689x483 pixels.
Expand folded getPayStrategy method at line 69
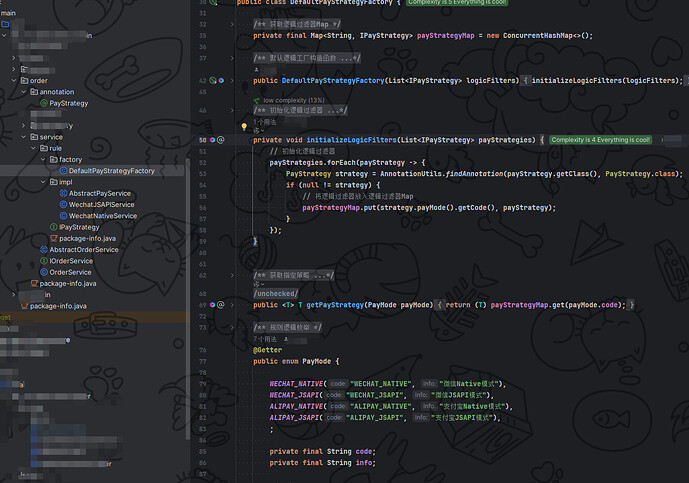(232, 305)
